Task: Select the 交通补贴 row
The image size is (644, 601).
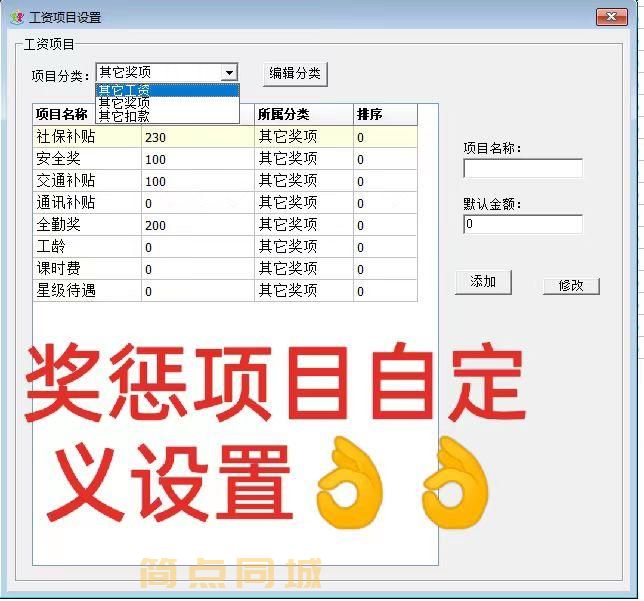Action: (x=225, y=181)
